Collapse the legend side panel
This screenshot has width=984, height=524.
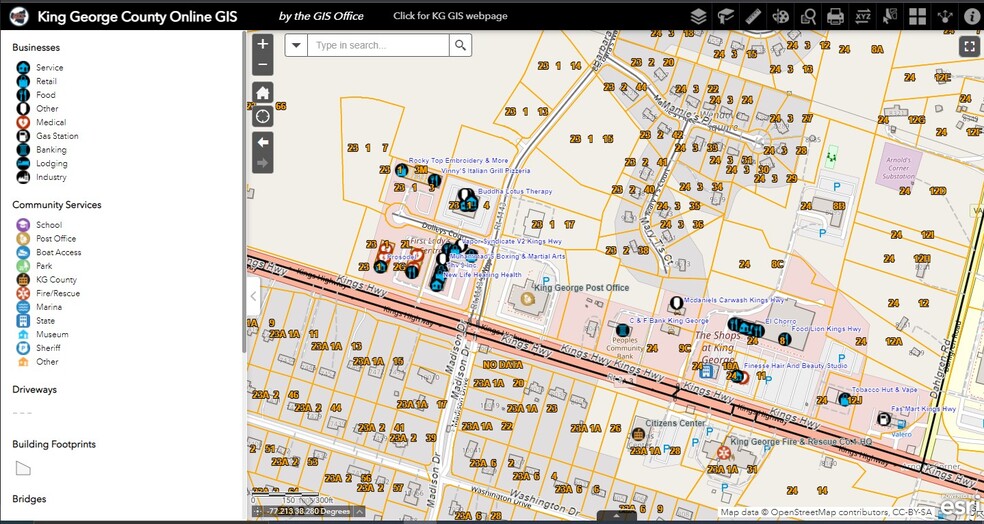click(x=254, y=296)
